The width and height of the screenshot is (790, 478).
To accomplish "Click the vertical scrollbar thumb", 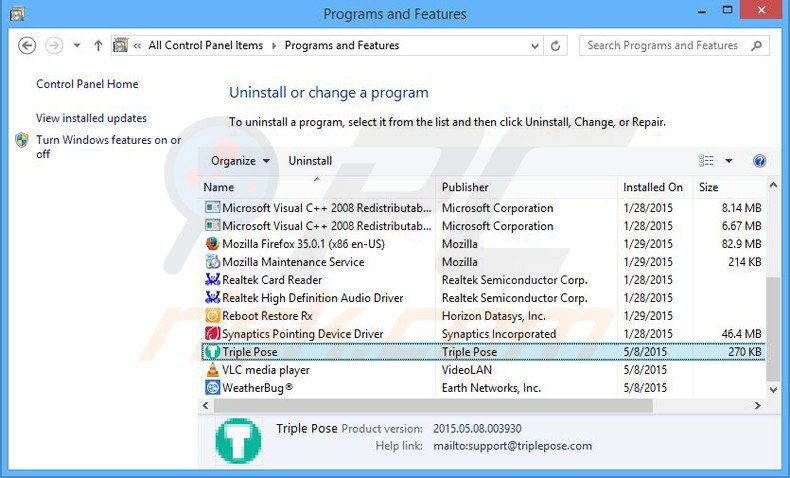I will tap(773, 328).
